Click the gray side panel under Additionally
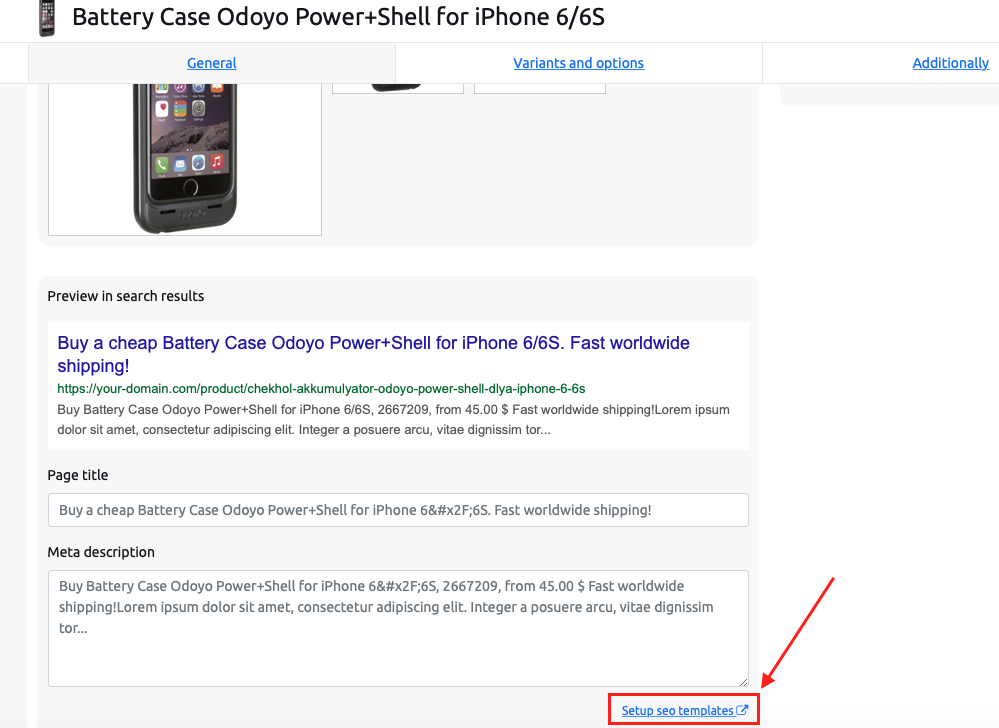The image size is (999, 728). (889, 94)
